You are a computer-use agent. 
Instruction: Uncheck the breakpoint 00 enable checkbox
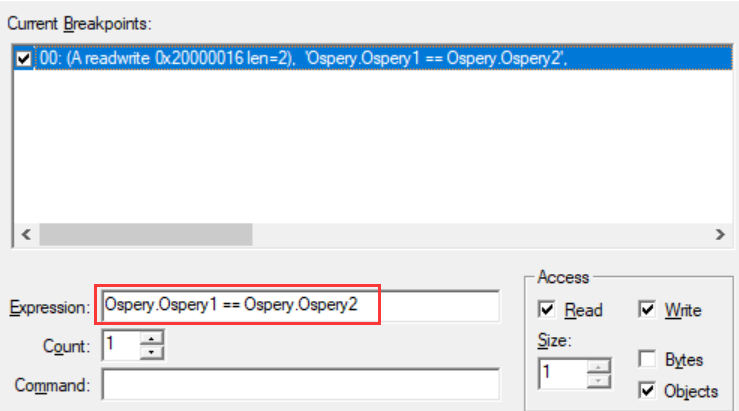point(23,59)
